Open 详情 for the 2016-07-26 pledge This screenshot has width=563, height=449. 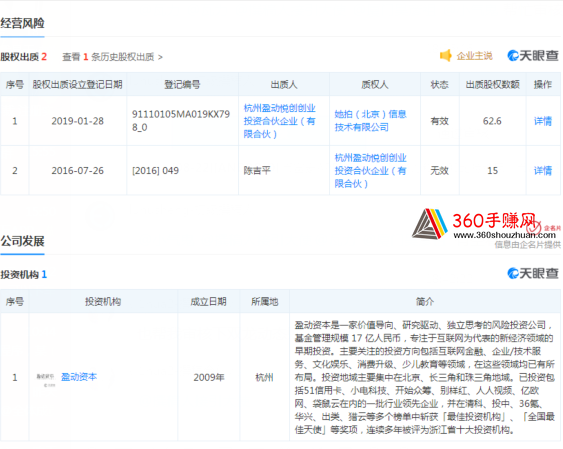(543, 170)
